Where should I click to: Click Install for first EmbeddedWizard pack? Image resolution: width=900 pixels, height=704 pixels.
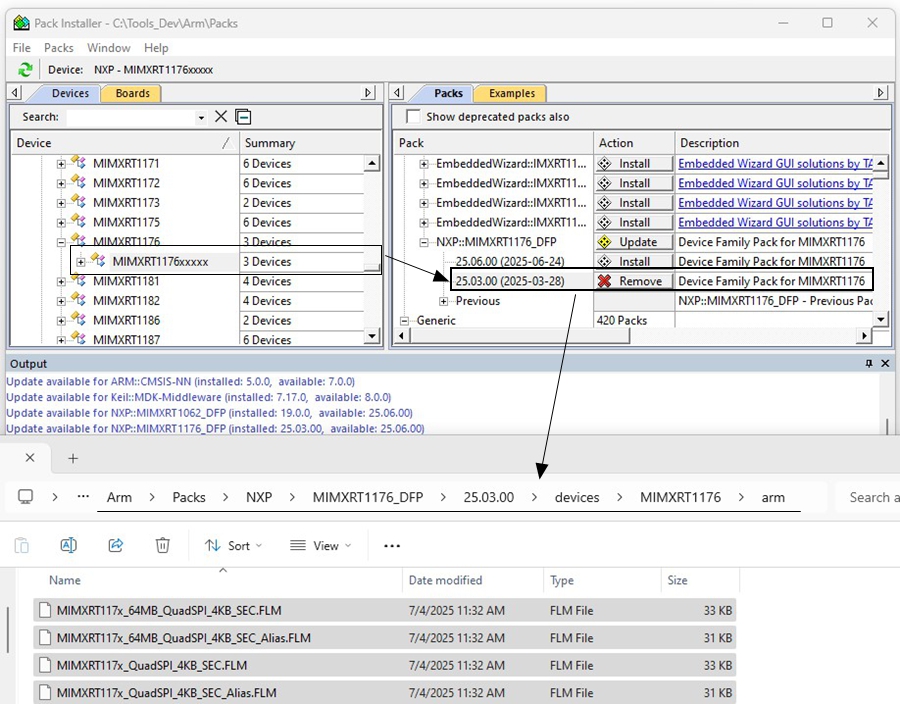pos(634,164)
